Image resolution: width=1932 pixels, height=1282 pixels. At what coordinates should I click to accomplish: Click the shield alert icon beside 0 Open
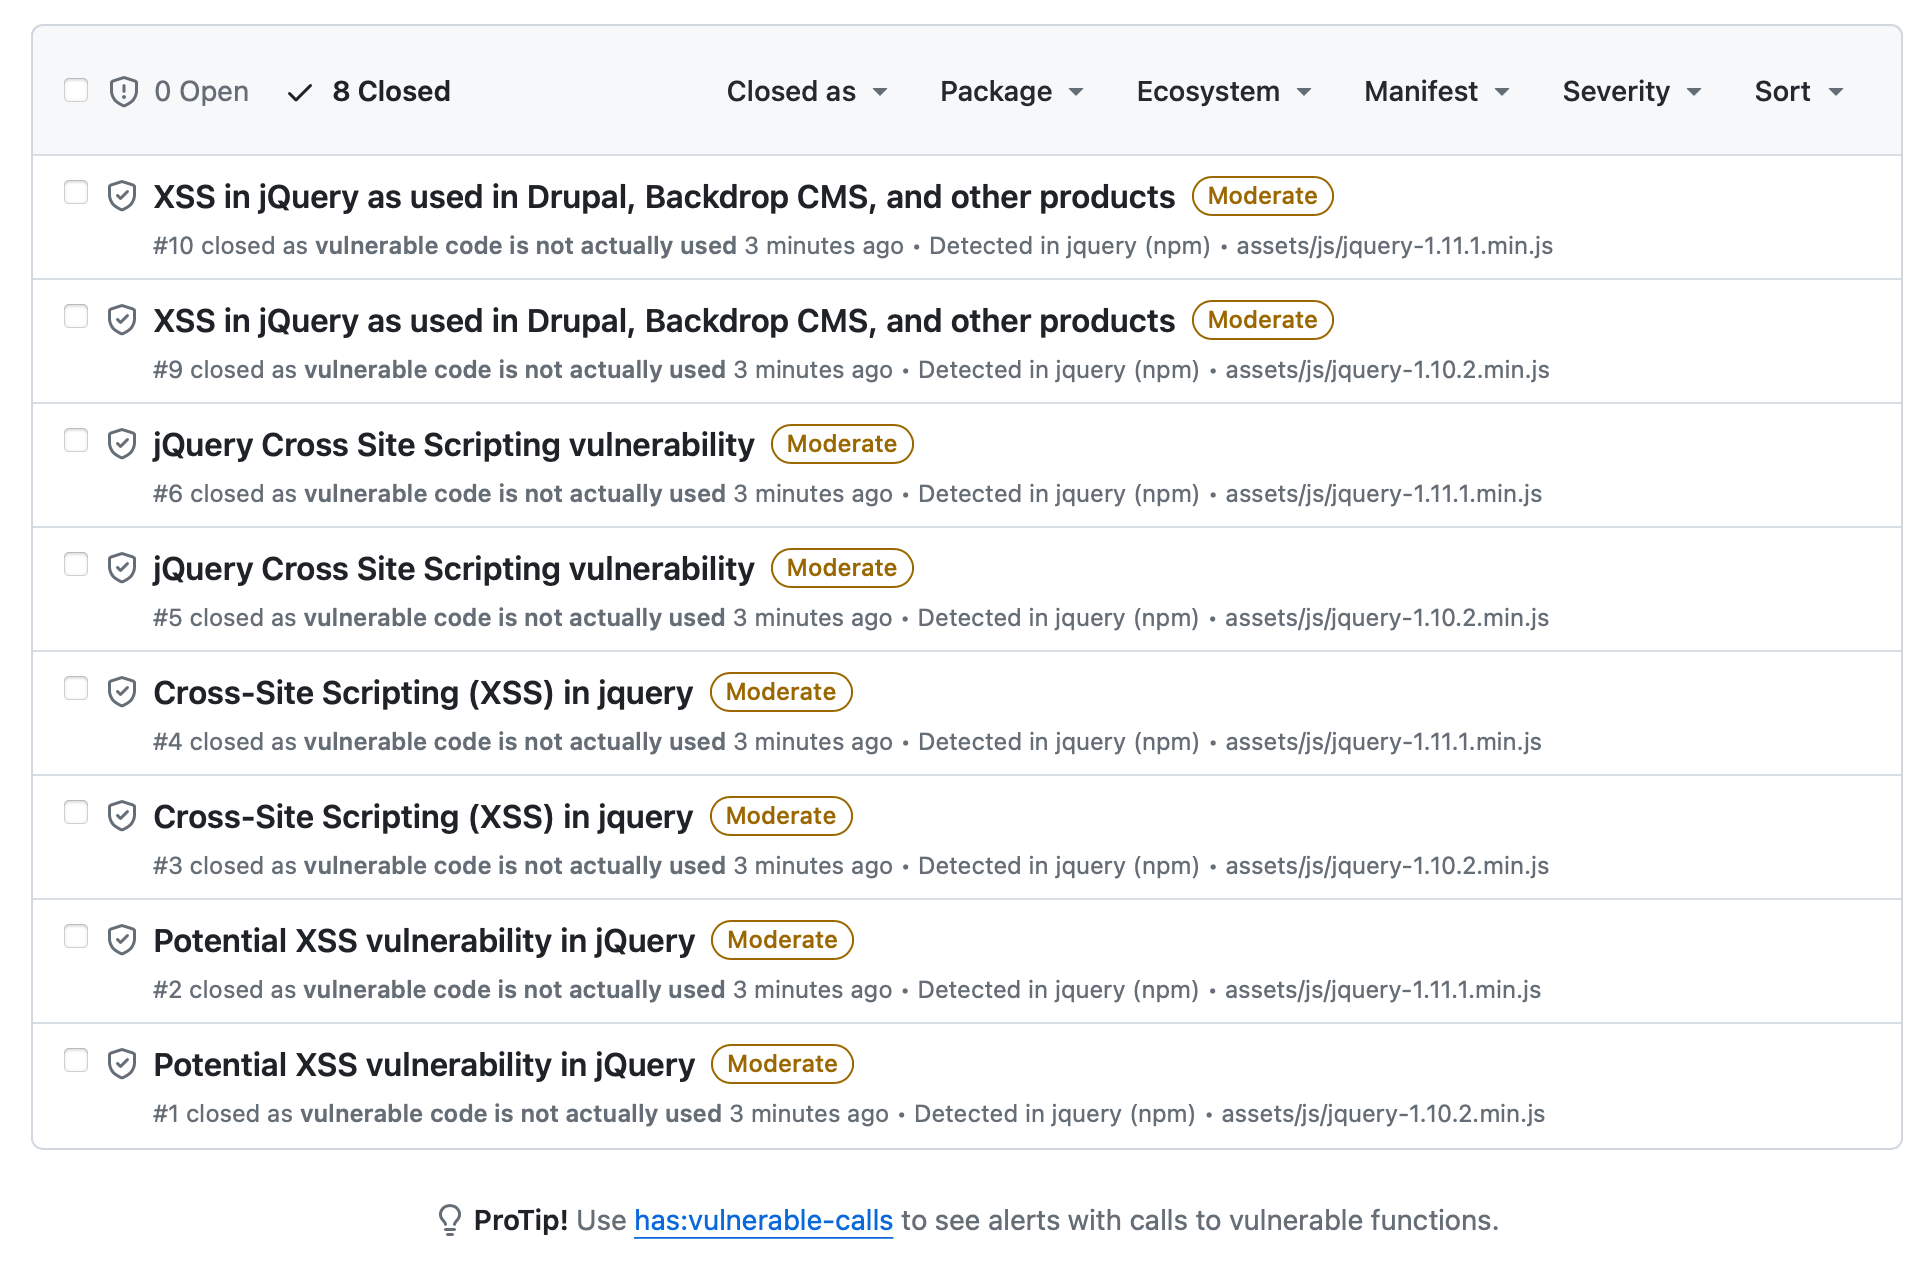pyautogui.click(x=123, y=91)
